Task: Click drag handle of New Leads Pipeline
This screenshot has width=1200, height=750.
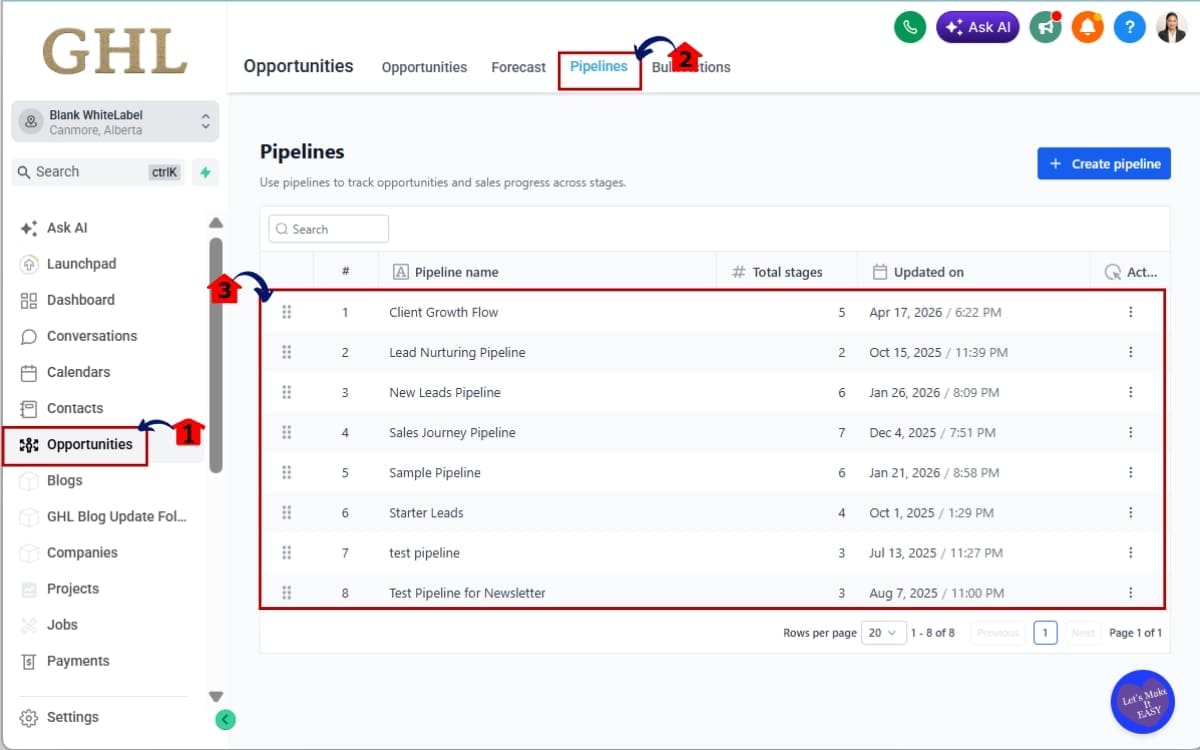Action: click(287, 392)
